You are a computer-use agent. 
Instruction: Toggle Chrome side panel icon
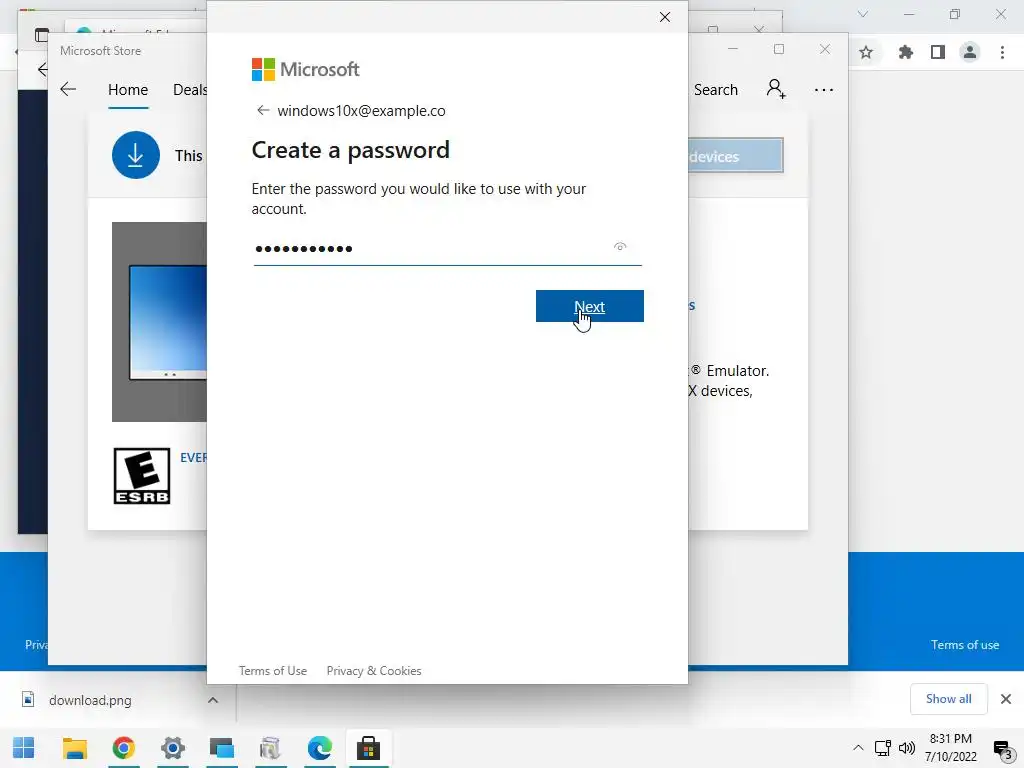pyautogui.click(x=938, y=52)
